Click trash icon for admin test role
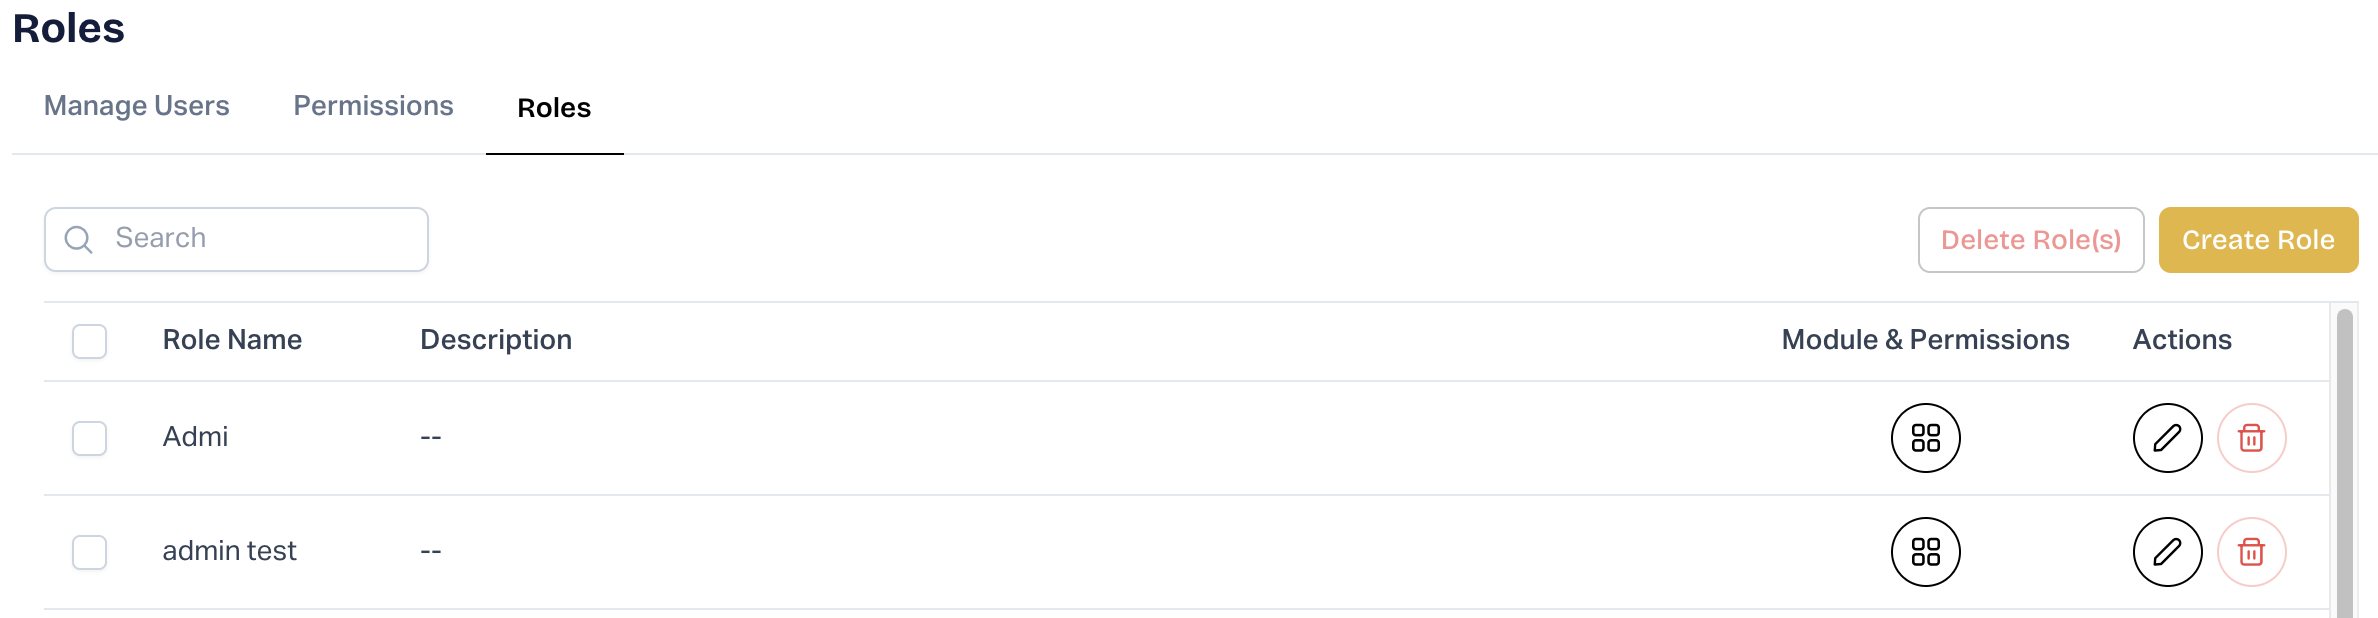 (2251, 552)
